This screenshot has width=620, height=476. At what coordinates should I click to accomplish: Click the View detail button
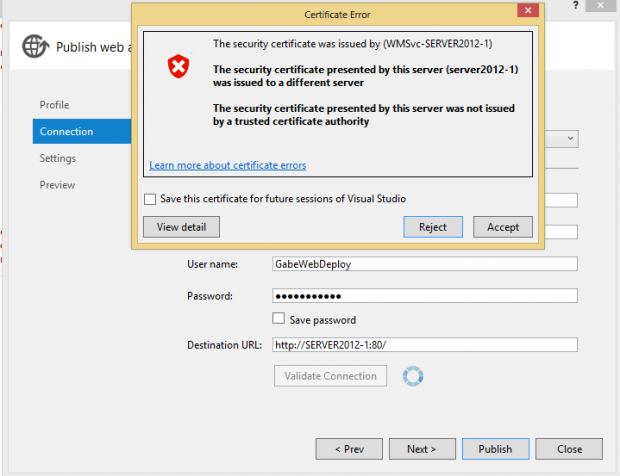(181, 227)
